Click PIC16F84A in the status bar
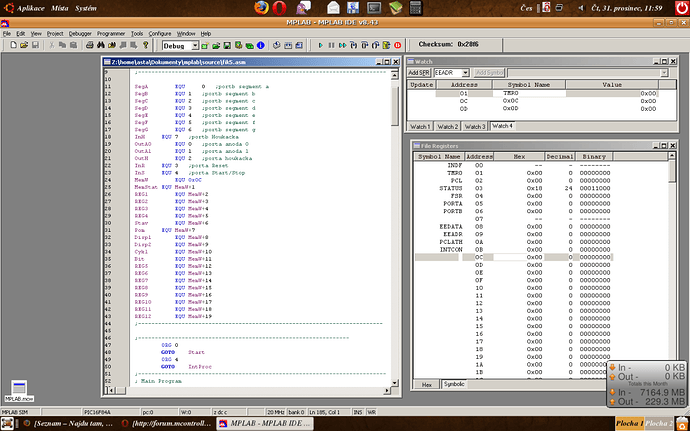Screen dimensions: 690x431 coord(98,413)
